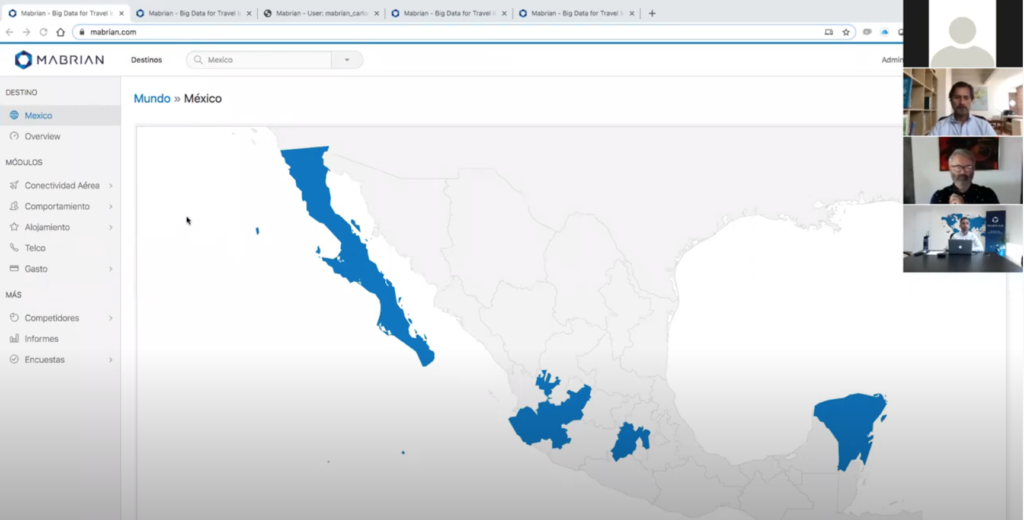1024x520 pixels.
Task: Click the globe icon beside Mexico
Action: coord(14,116)
